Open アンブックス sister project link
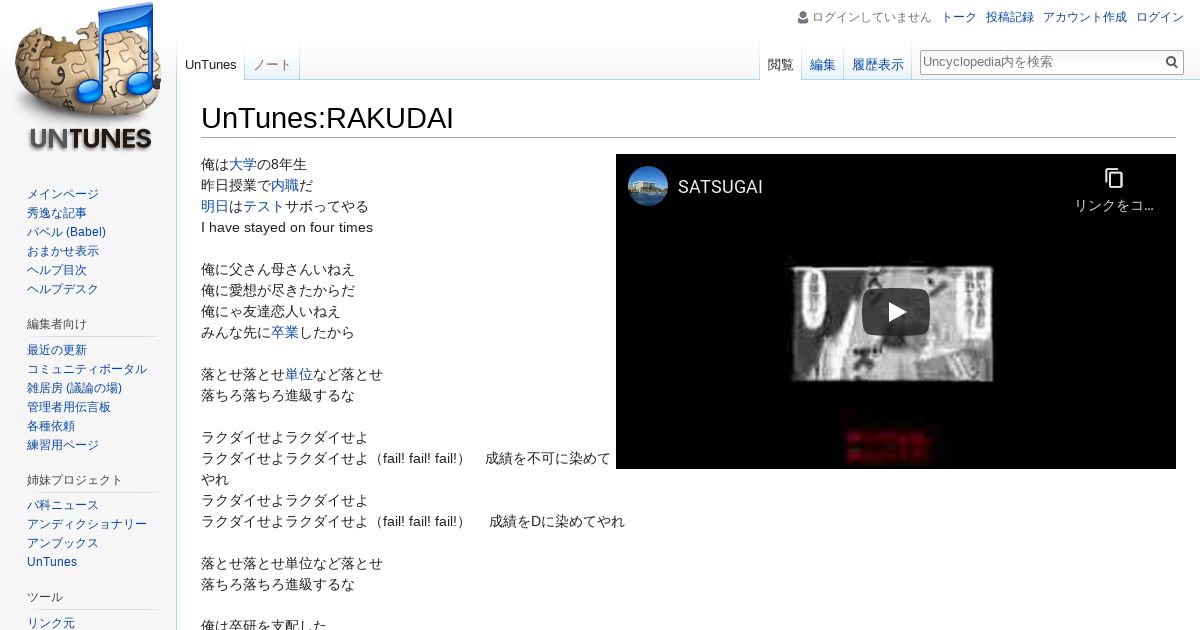This screenshot has height=630, width=1200. (x=63, y=543)
